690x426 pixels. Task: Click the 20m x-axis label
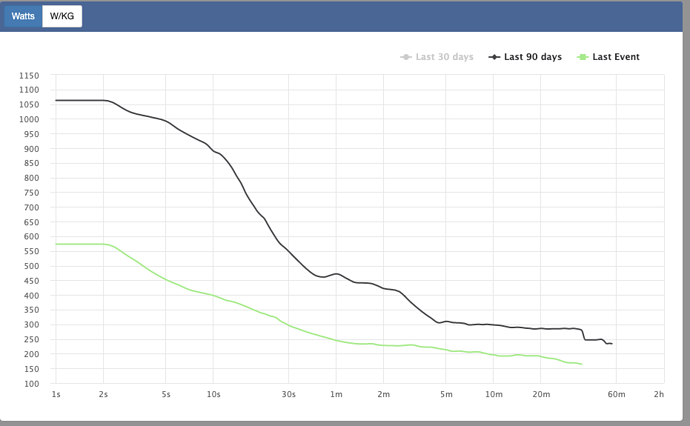[x=541, y=394]
